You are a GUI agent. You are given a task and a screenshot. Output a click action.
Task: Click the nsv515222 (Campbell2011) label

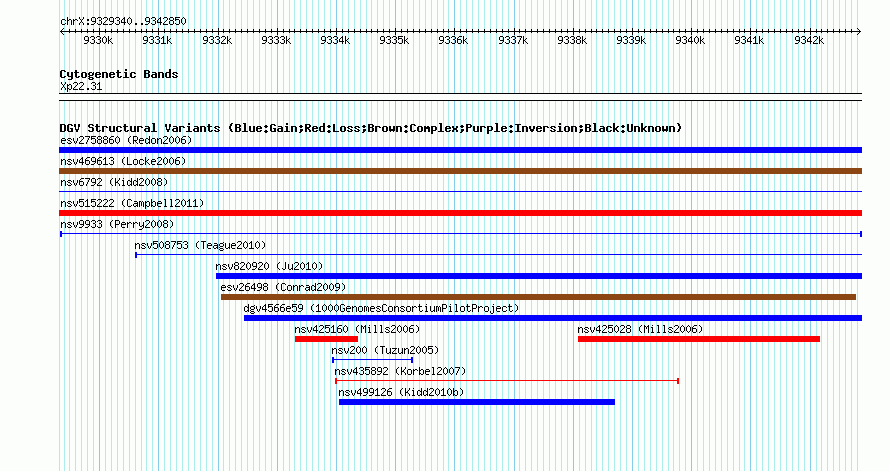click(x=132, y=203)
